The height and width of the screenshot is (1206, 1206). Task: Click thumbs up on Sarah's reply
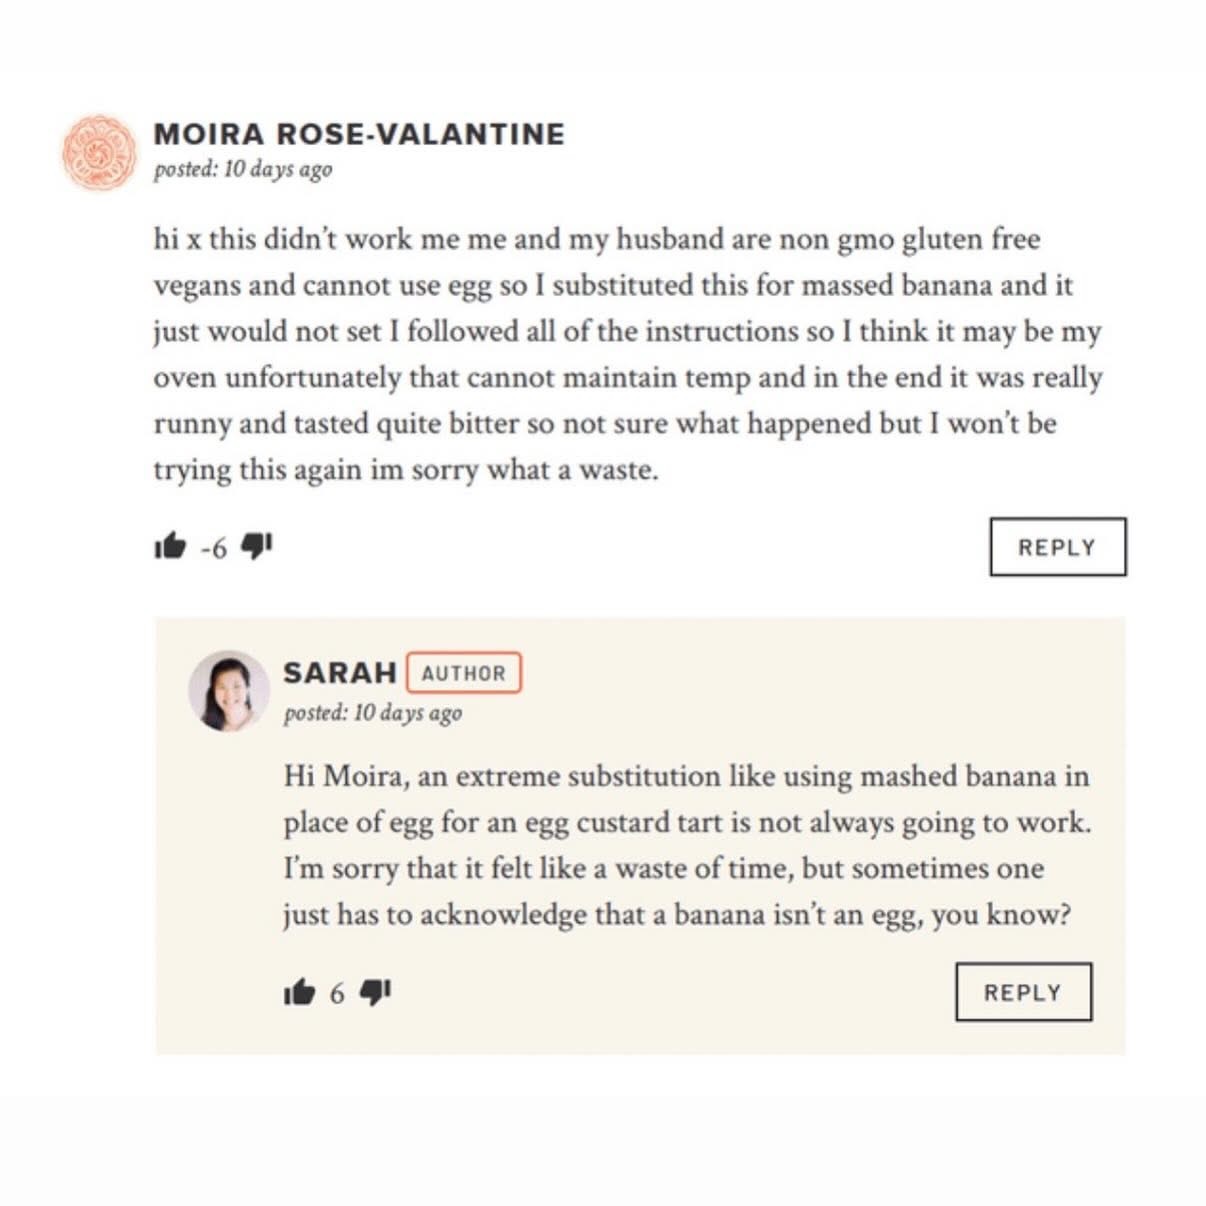pyautogui.click(x=299, y=992)
